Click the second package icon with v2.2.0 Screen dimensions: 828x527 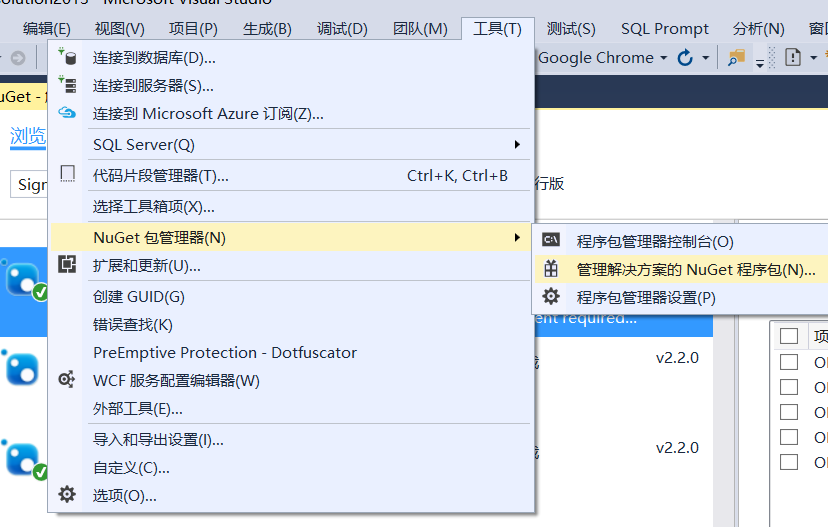22,369
